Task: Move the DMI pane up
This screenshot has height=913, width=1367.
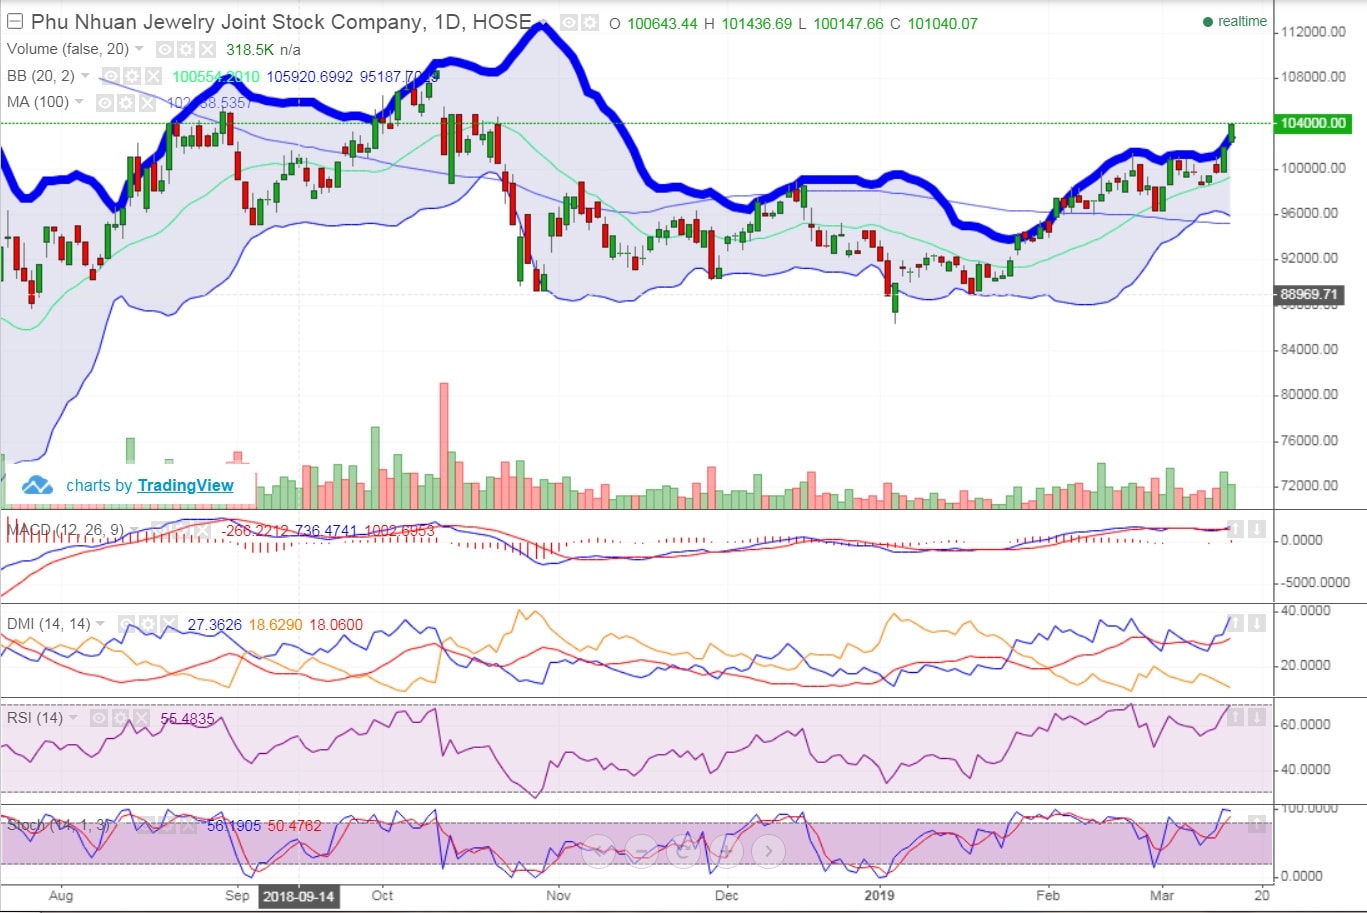Action: click(1235, 623)
